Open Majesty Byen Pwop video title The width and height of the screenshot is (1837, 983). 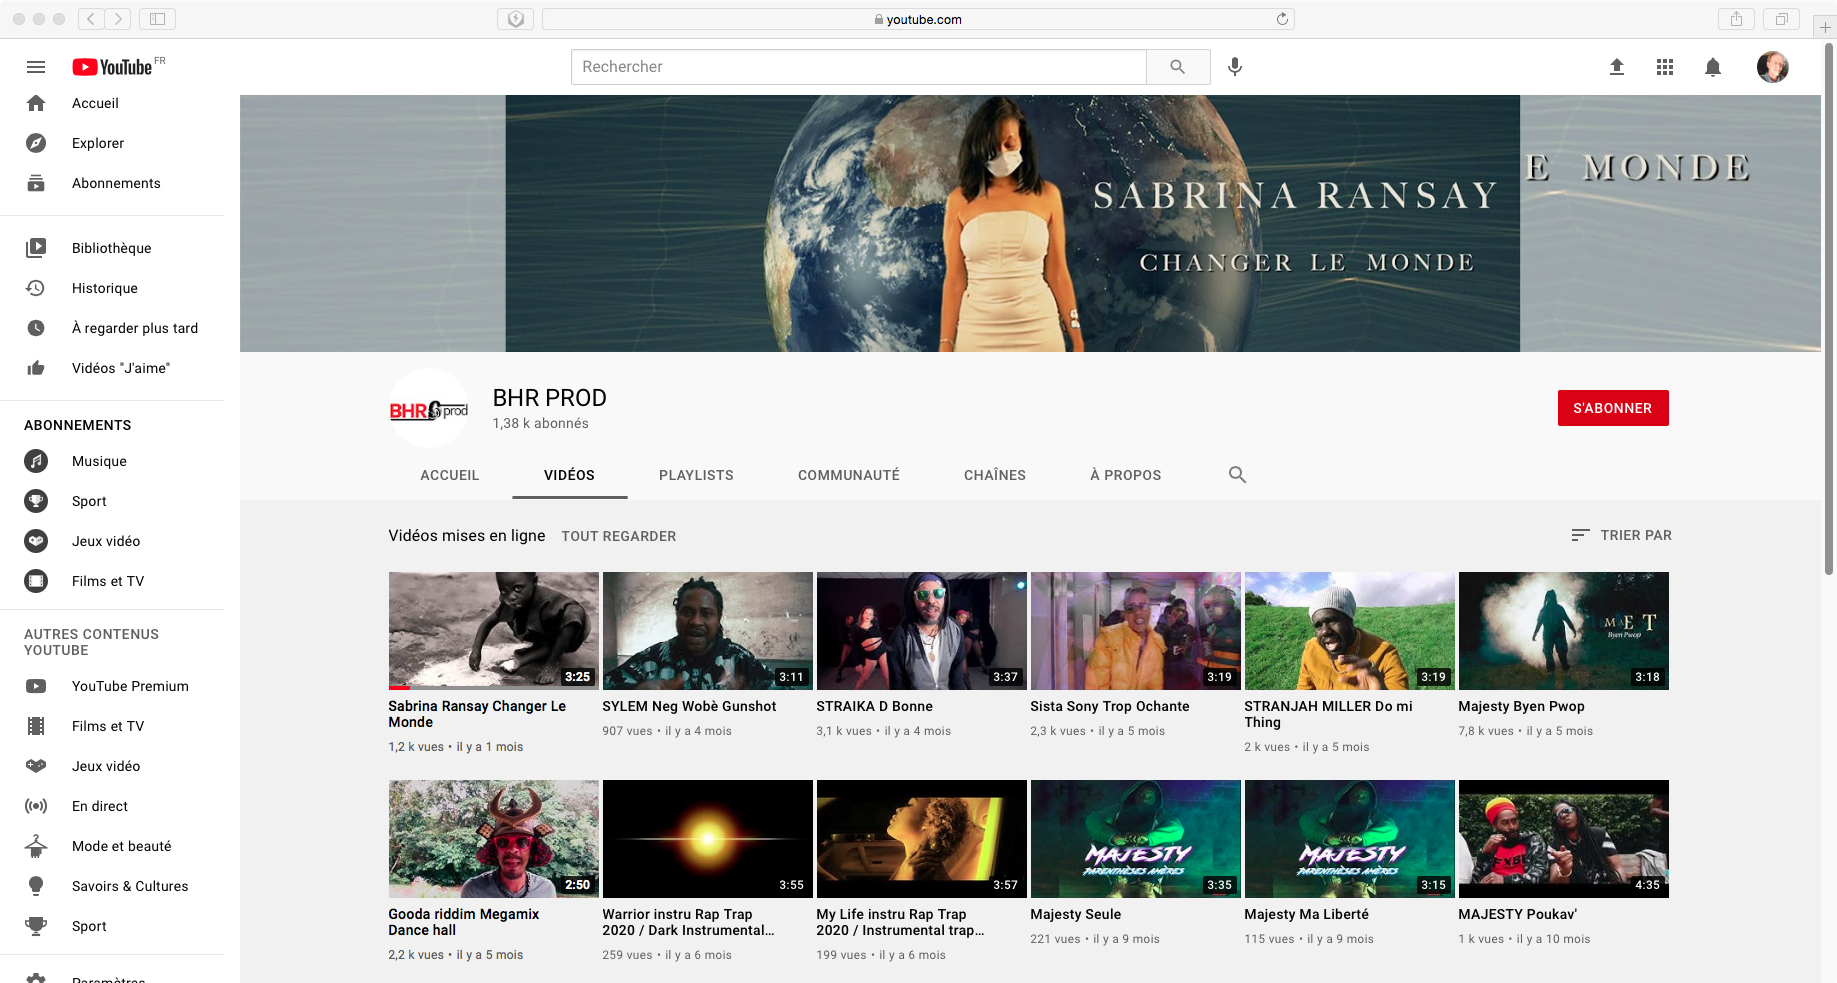[x=1521, y=706]
